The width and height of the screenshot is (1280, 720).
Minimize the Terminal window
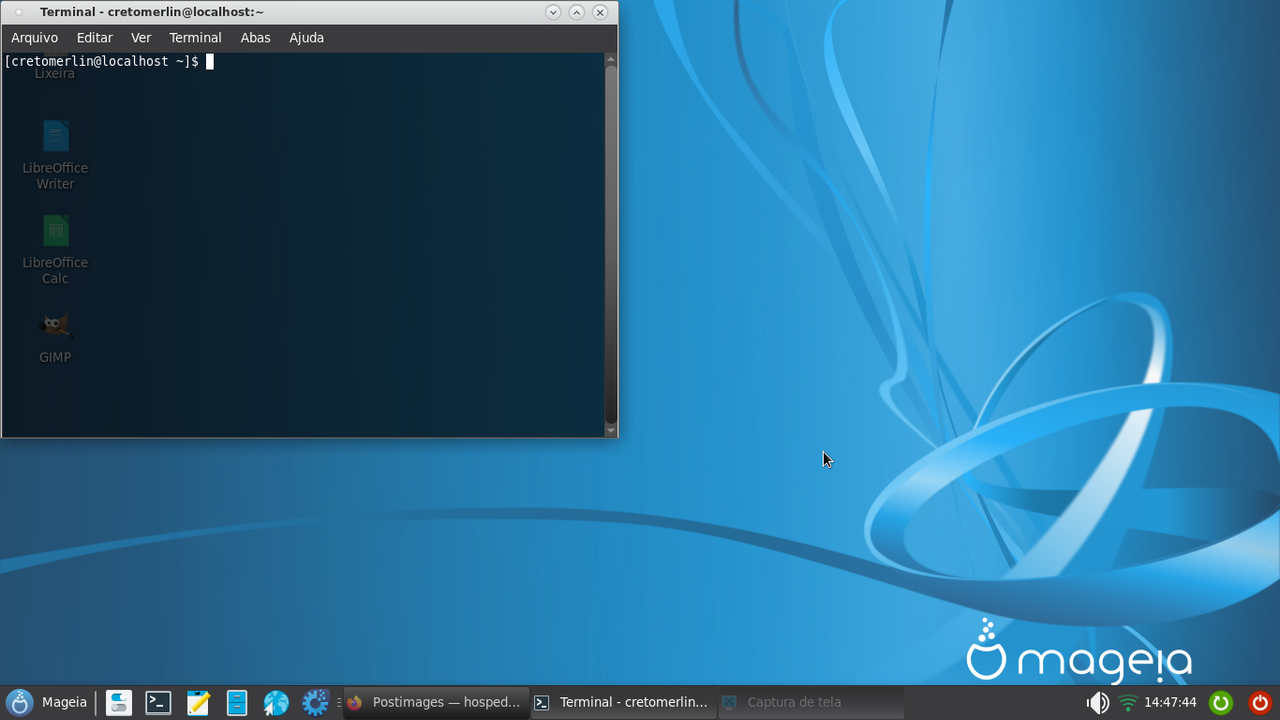pos(553,12)
